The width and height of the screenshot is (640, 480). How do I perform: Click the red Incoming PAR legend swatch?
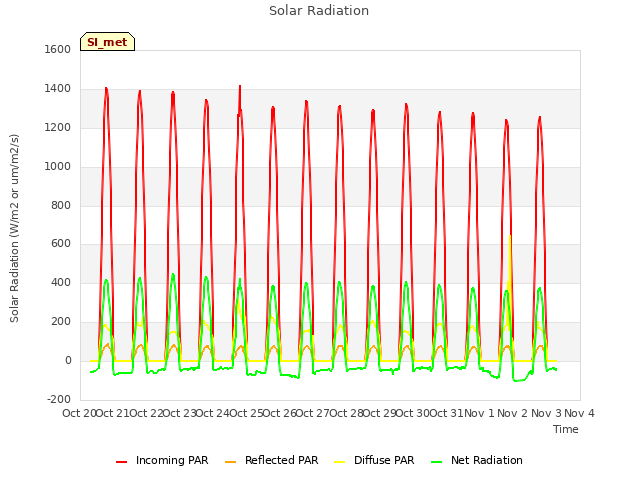pos(121,462)
